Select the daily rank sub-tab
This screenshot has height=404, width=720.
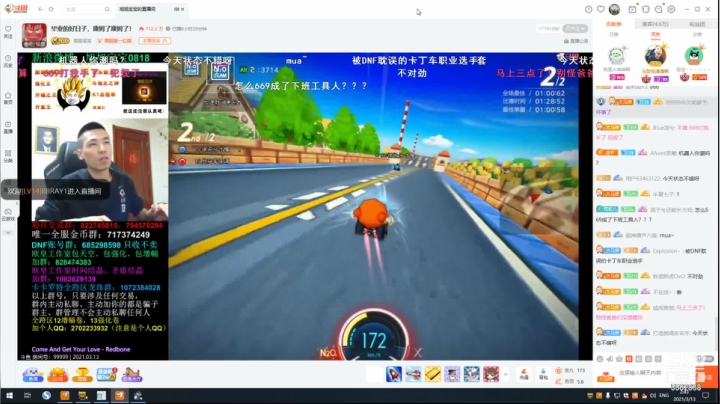[x=613, y=34]
